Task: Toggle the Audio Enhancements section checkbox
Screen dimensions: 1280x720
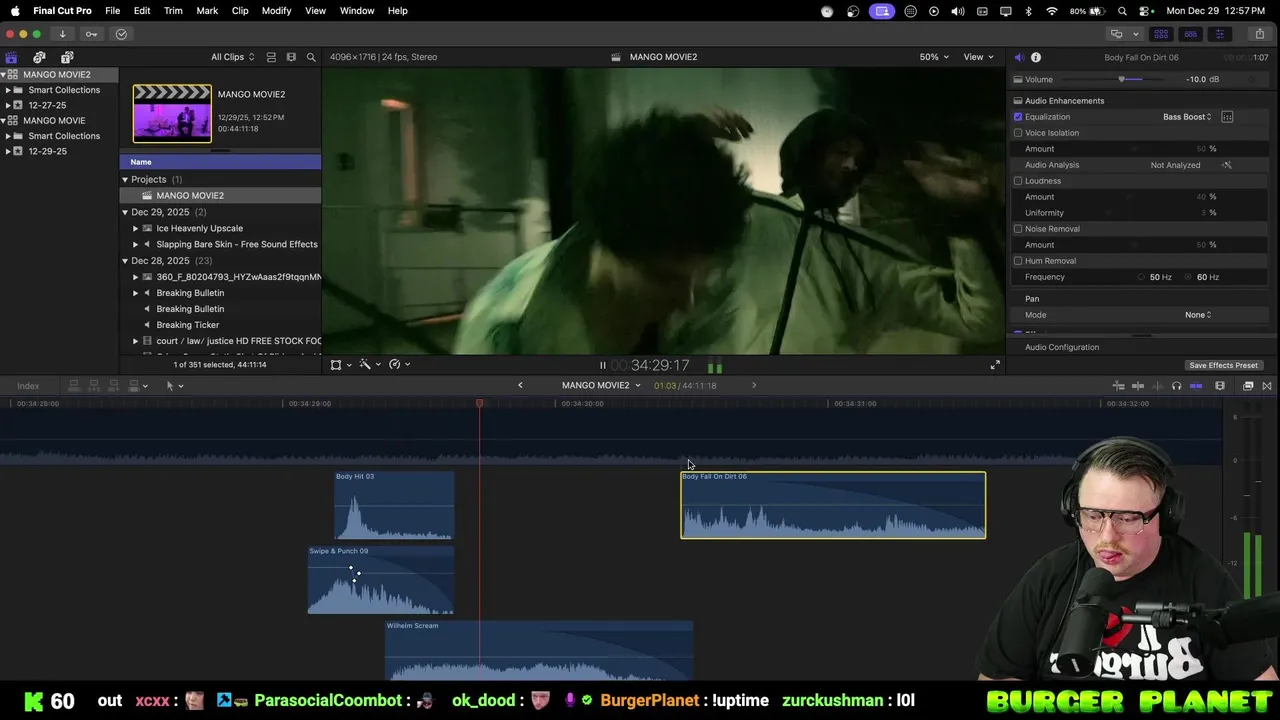Action: click(x=1018, y=101)
